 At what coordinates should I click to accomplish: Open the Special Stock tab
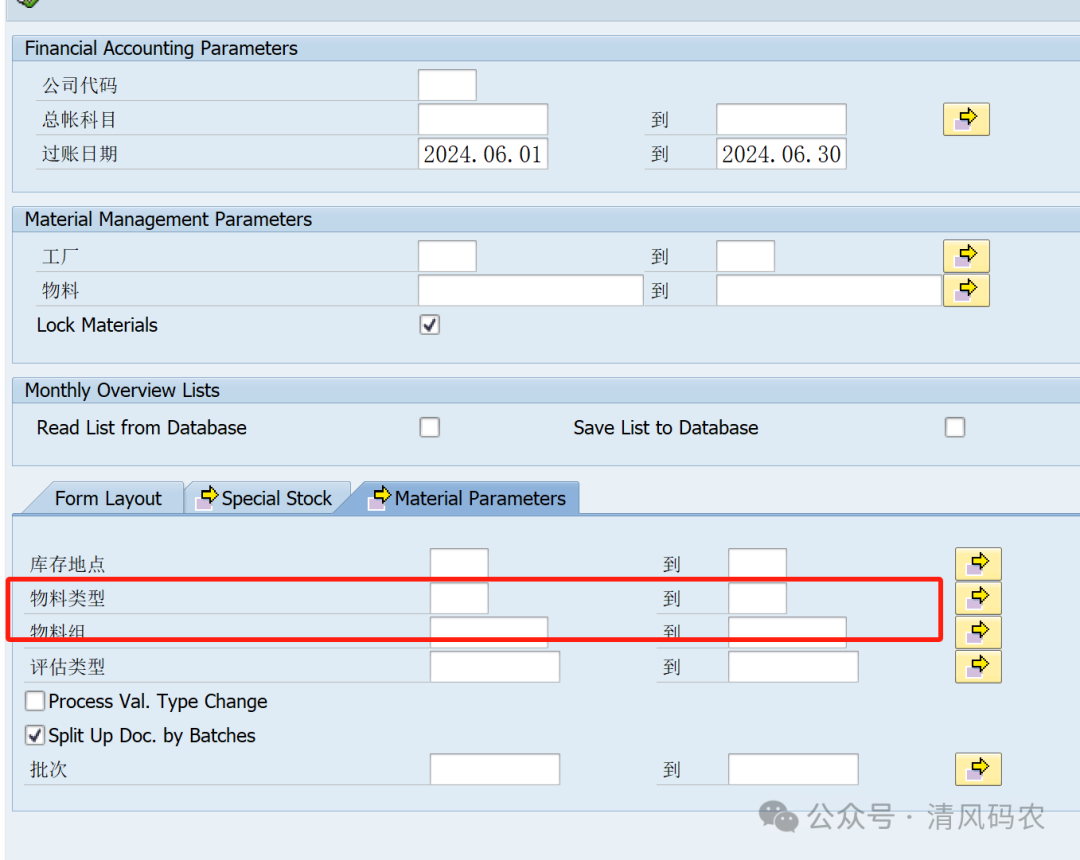[x=266, y=498]
